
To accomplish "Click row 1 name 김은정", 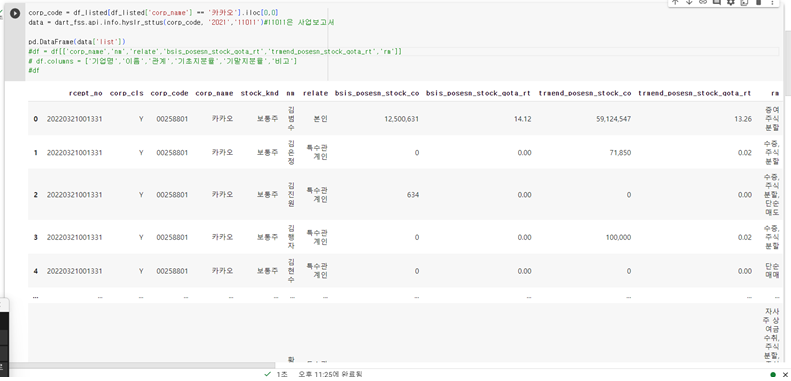I will 291,152.
